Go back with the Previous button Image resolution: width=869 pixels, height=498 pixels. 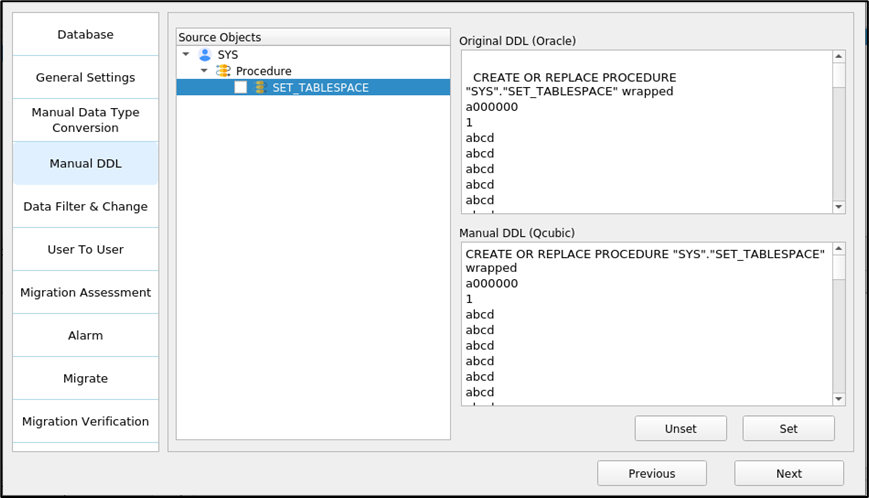[652, 473]
